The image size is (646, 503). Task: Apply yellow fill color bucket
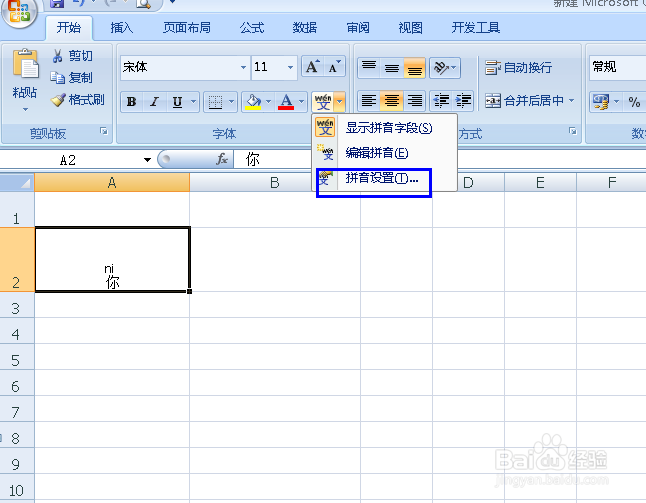pyautogui.click(x=253, y=102)
